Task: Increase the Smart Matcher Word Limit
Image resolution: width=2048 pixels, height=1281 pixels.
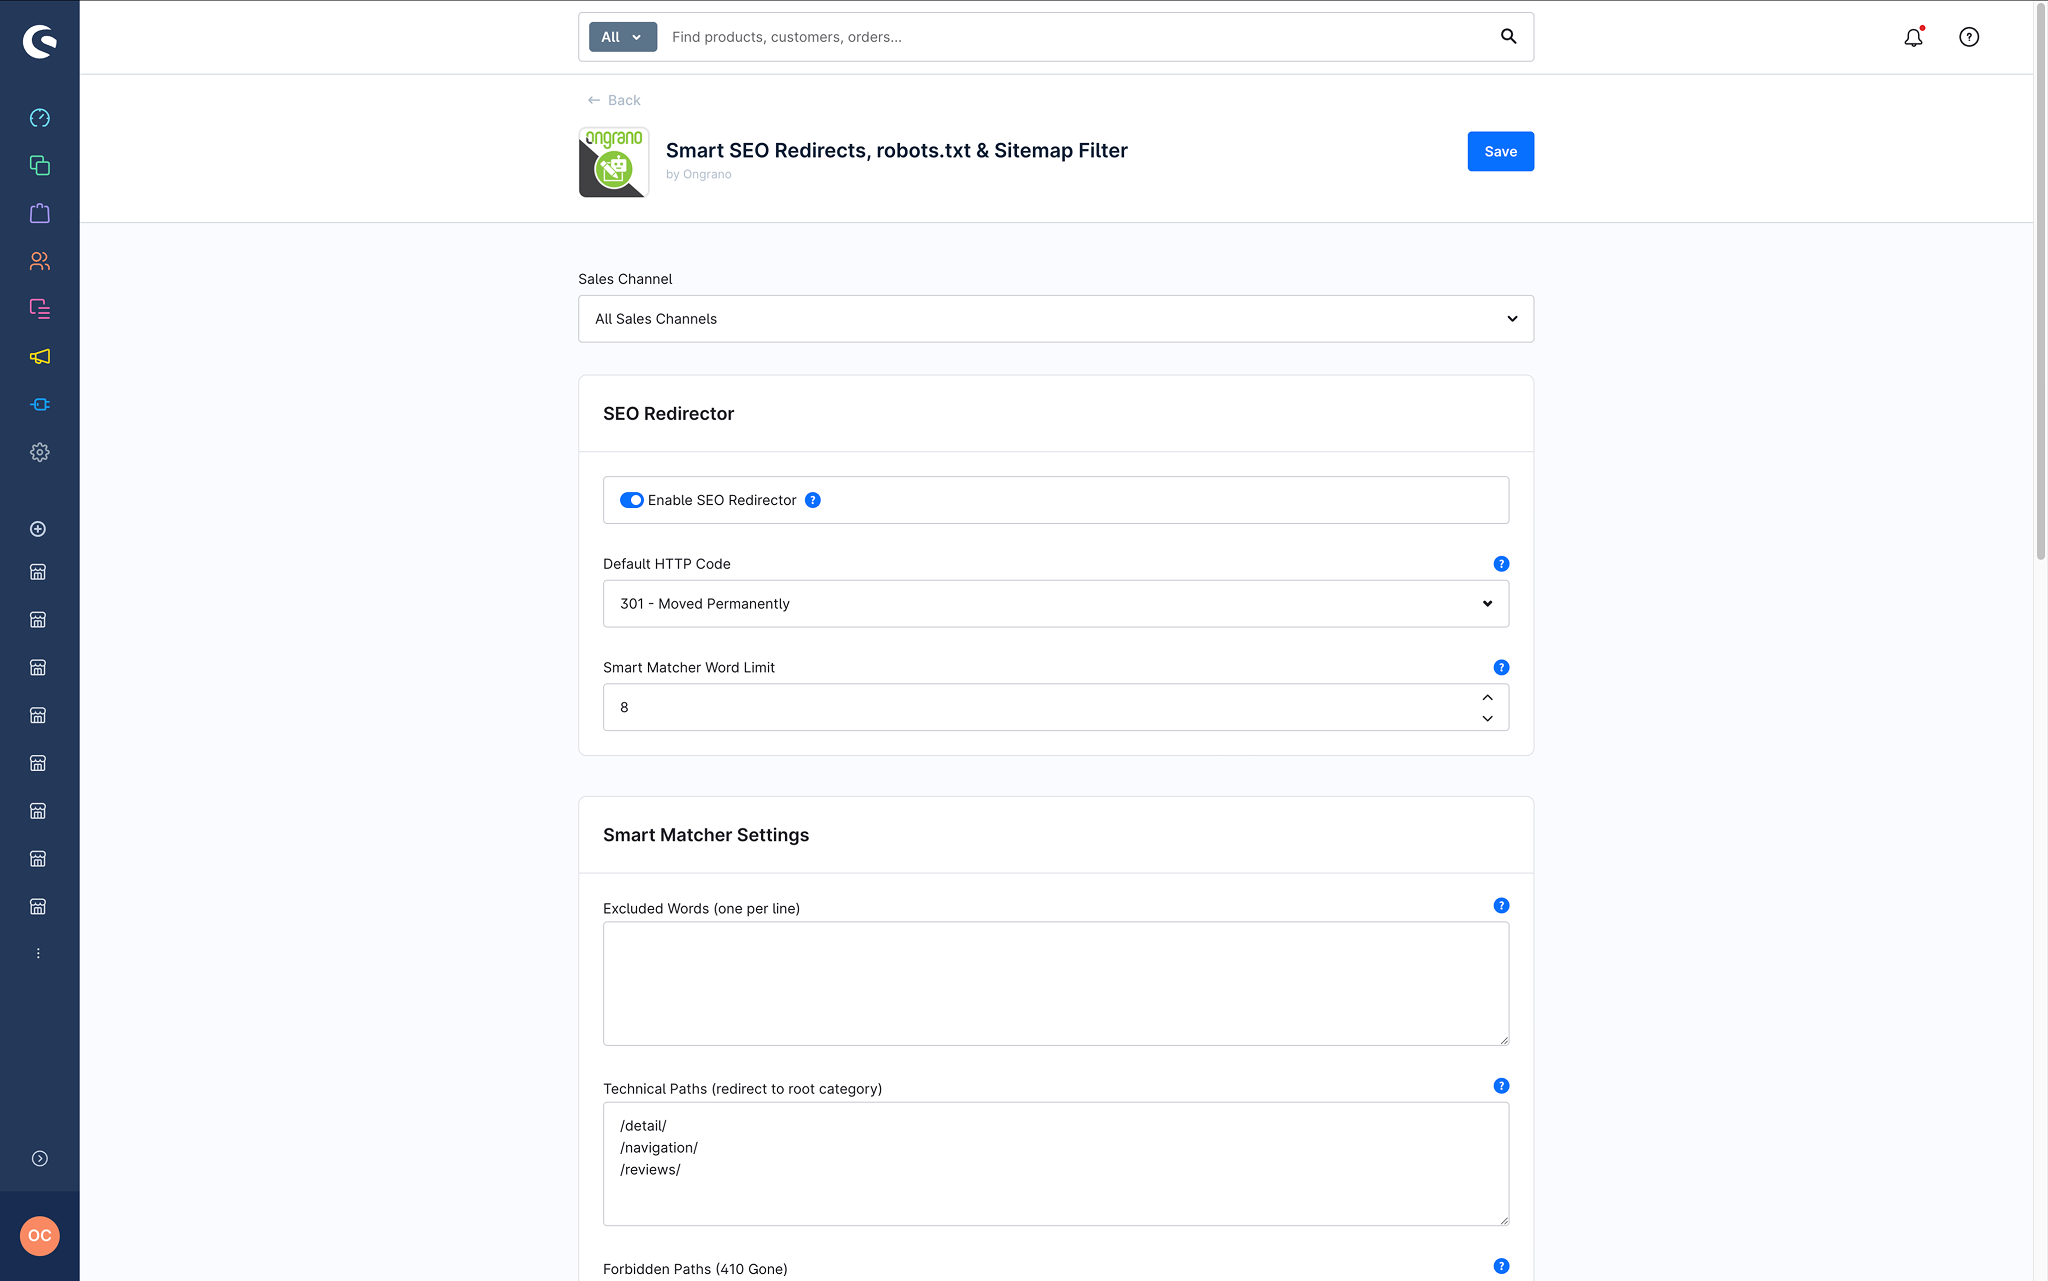Action: point(1487,697)
